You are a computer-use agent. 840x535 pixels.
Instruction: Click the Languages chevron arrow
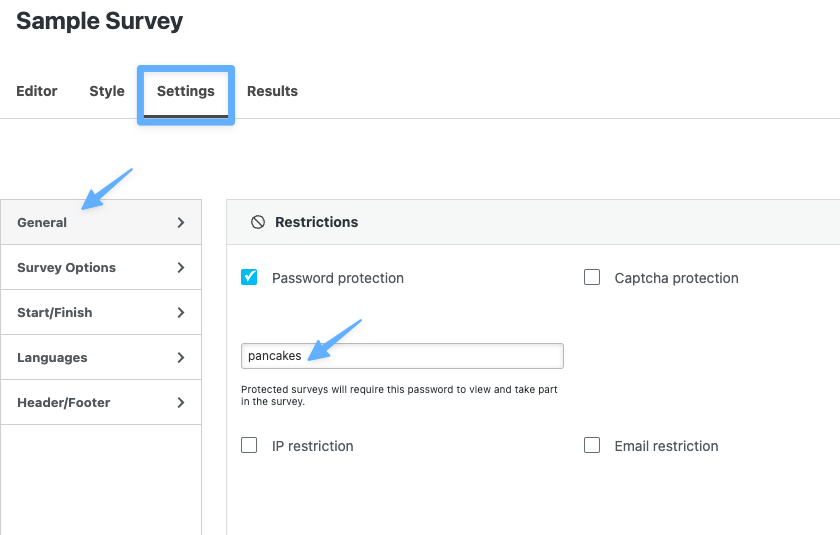181,358
